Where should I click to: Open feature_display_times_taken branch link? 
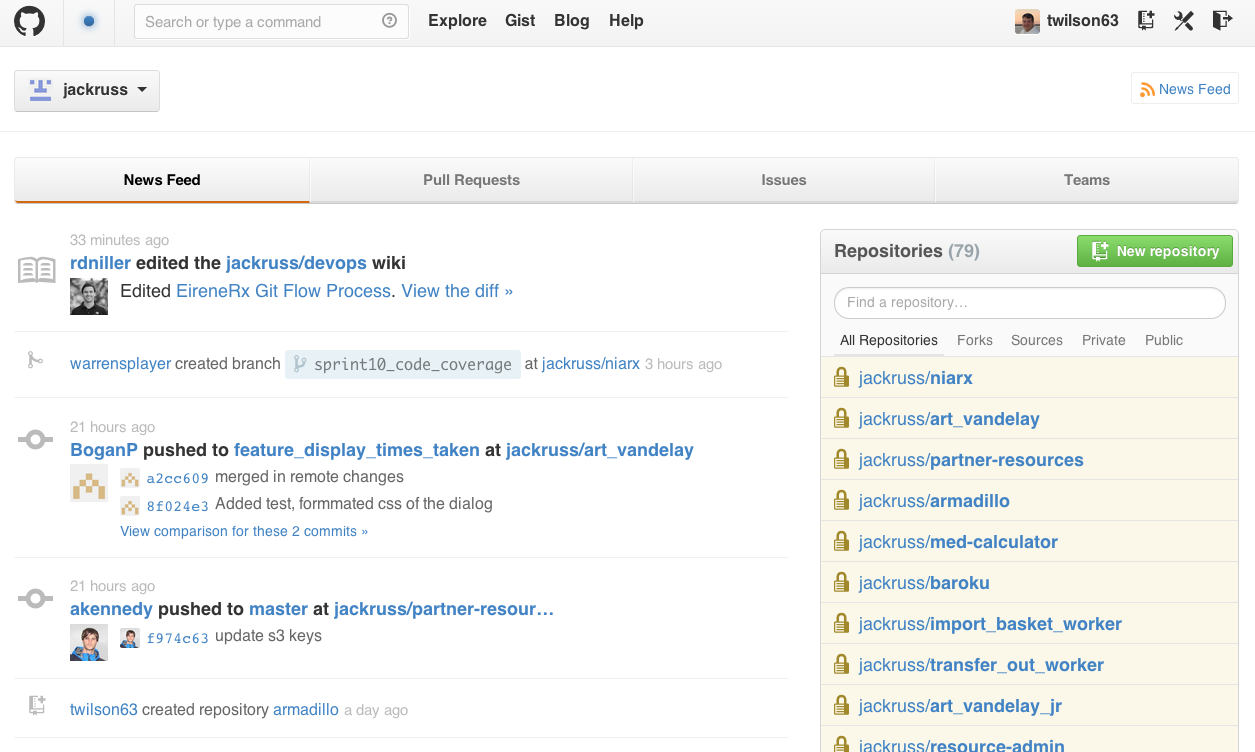pyautogui.click(x=357, y=450)
